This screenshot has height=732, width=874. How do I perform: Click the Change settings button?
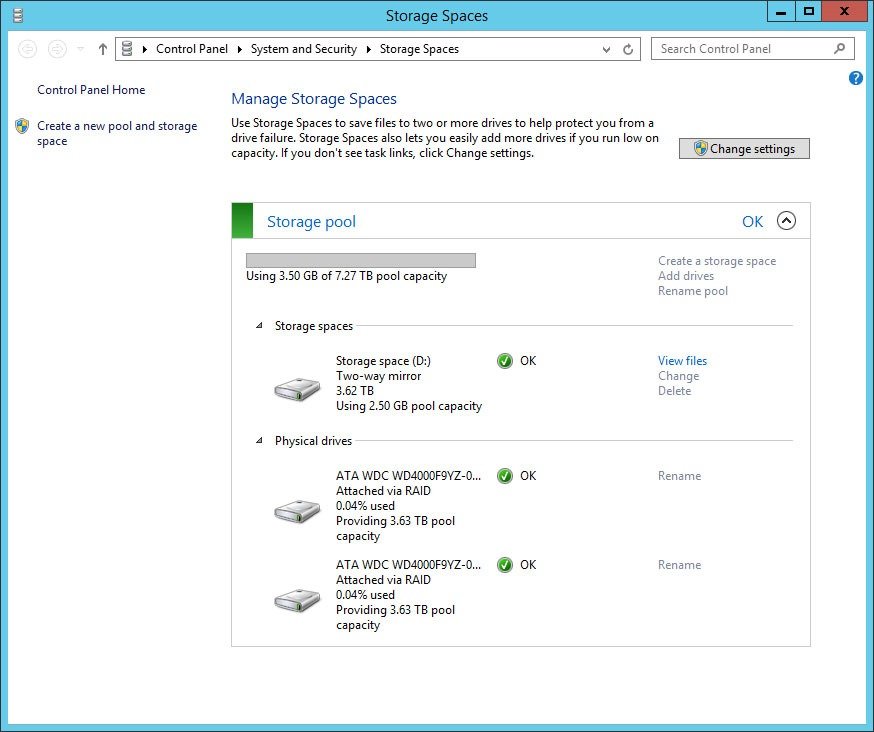(x=744, y=149)
